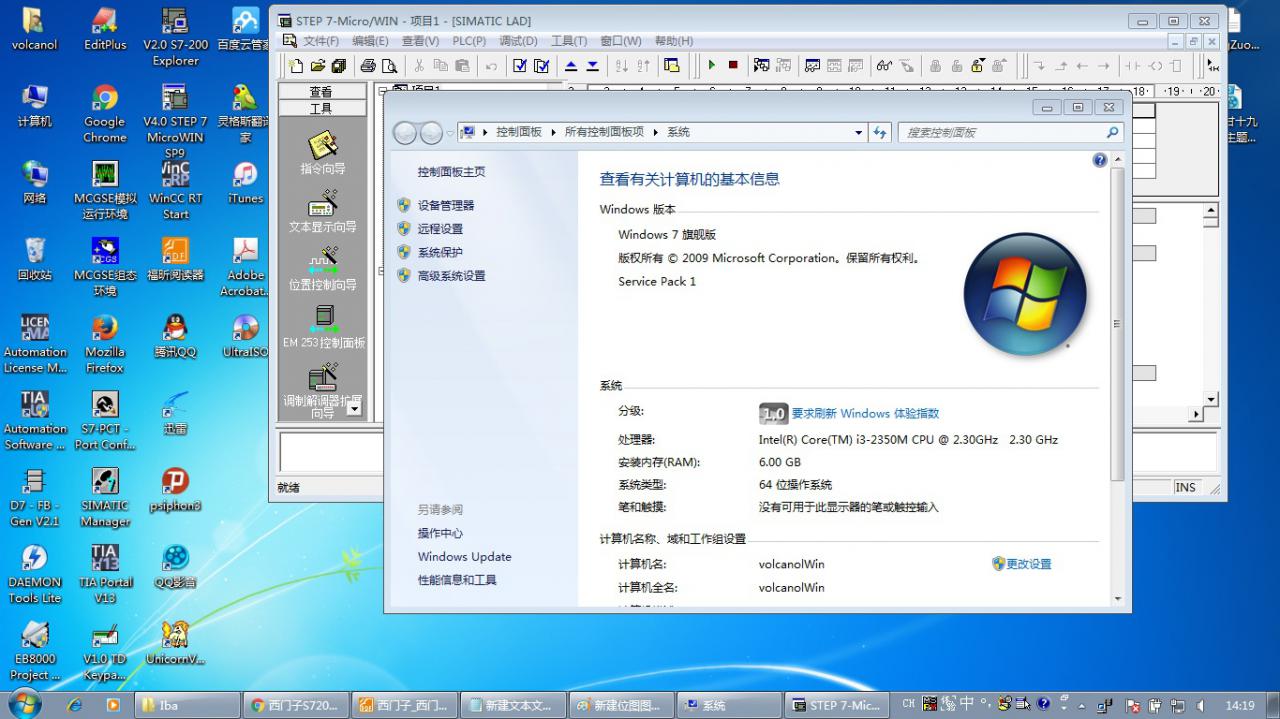Click the 搜索控制面板 search field
The image size is (1280, 719).
click(x=1002, y=132)
